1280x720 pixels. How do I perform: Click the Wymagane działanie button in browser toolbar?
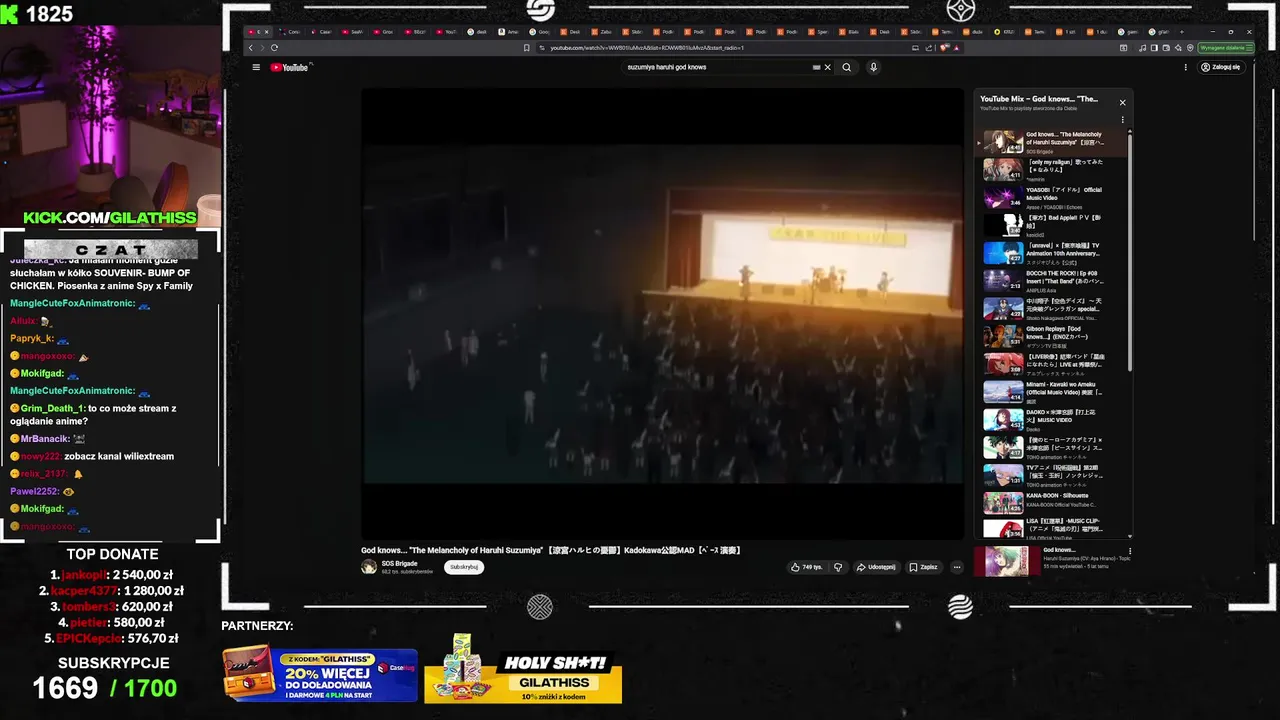coord(1225,47)
